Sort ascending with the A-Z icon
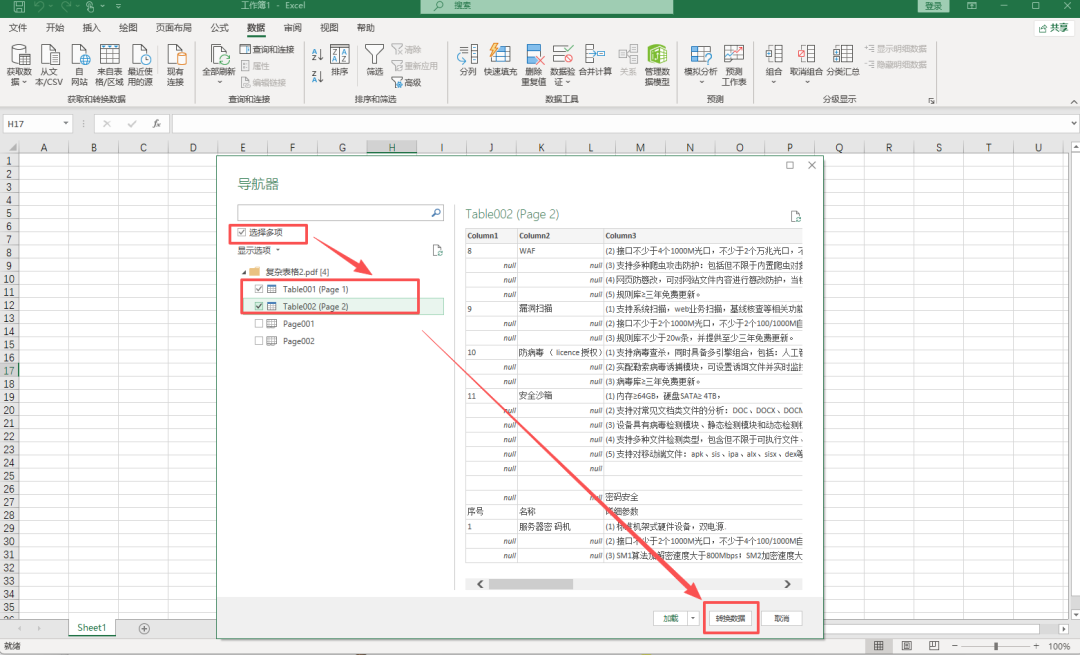 317,54
